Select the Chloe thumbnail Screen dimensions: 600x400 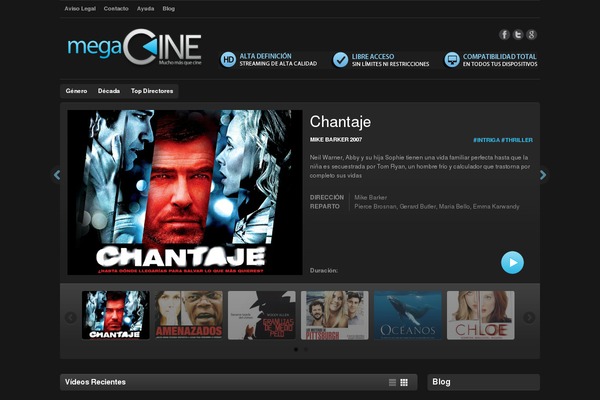(481, 315)
